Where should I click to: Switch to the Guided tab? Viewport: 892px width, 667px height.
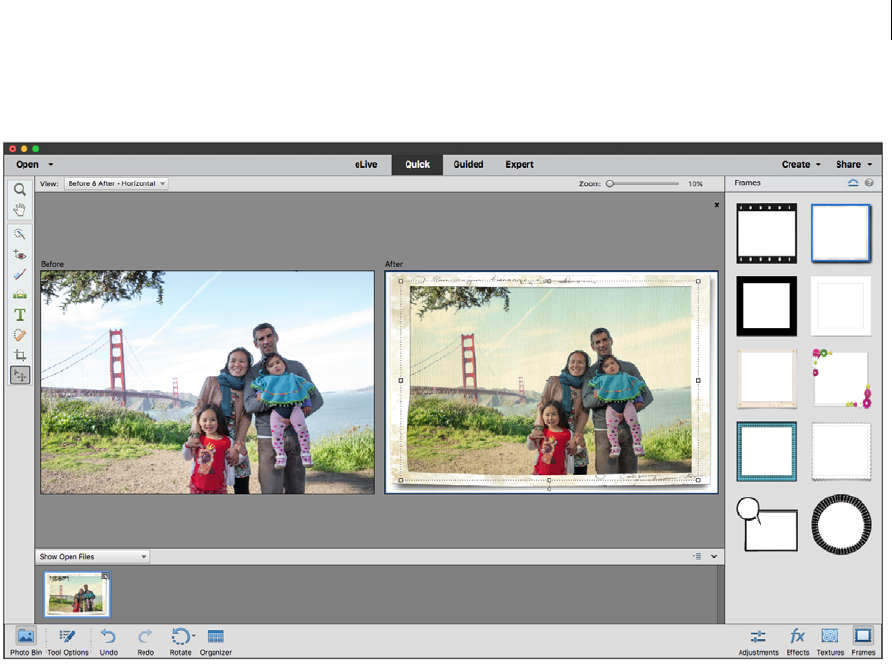point(468,164)
